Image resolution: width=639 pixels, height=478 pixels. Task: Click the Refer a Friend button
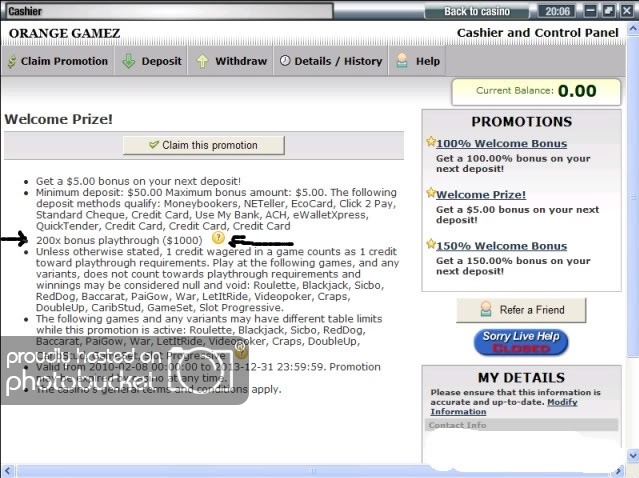(x=521, y=310)
